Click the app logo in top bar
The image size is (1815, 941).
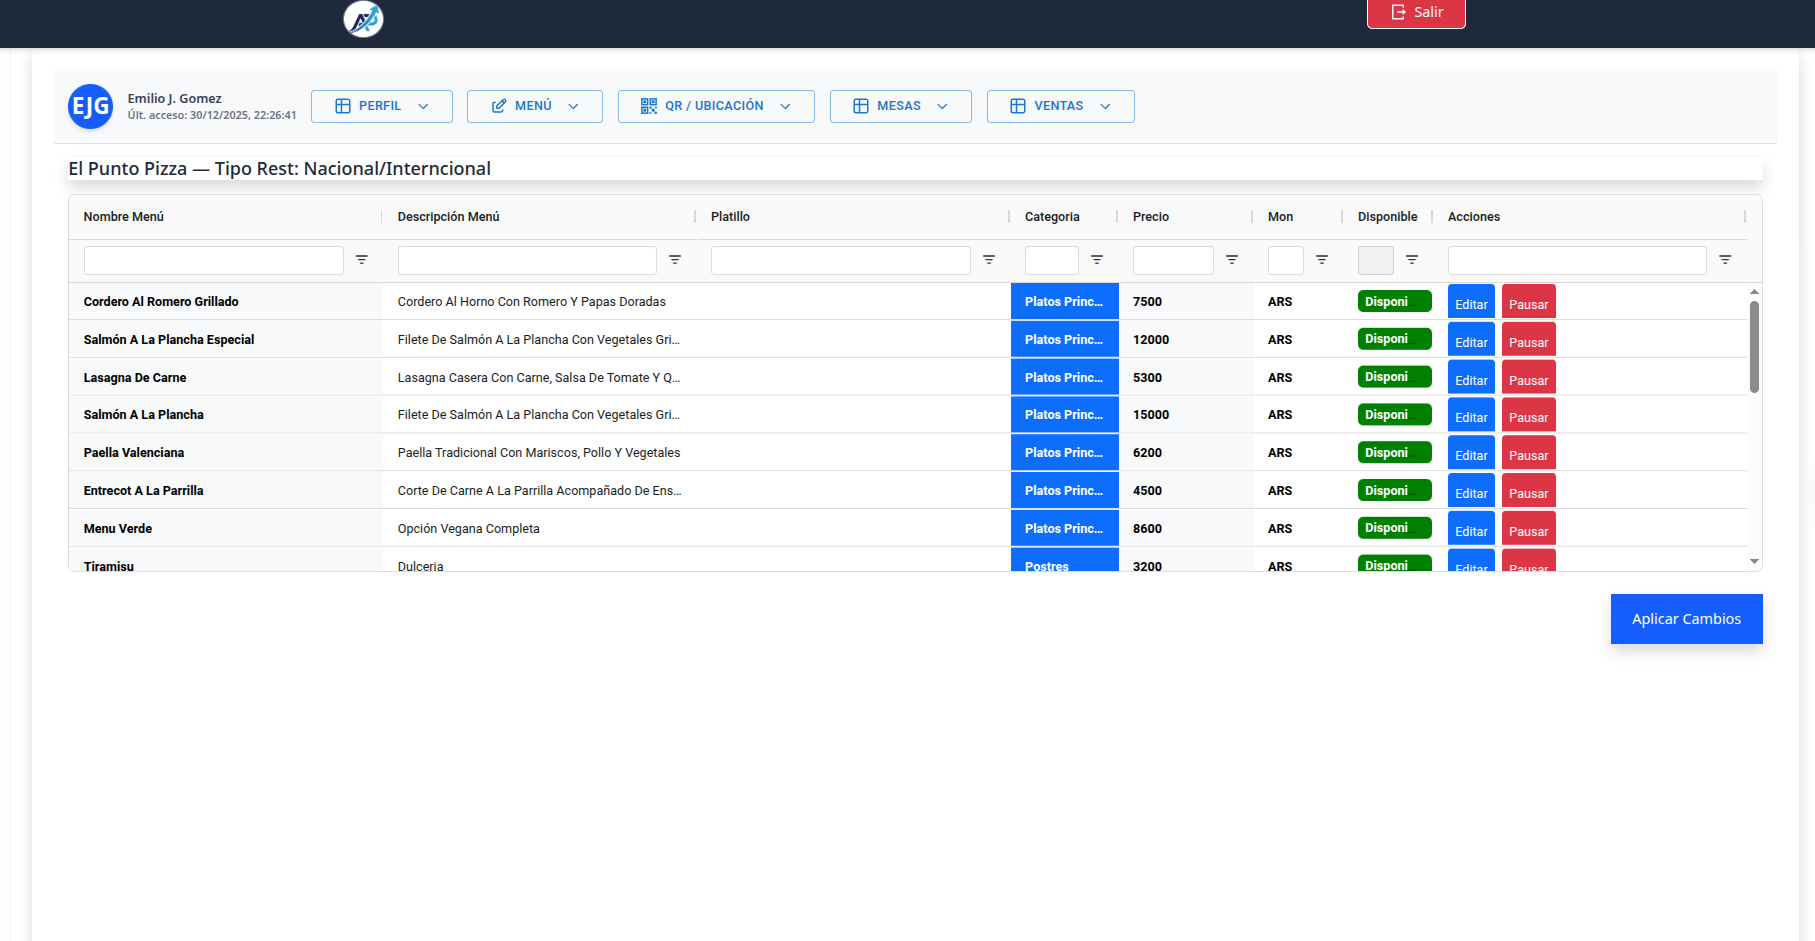point(363,19)
